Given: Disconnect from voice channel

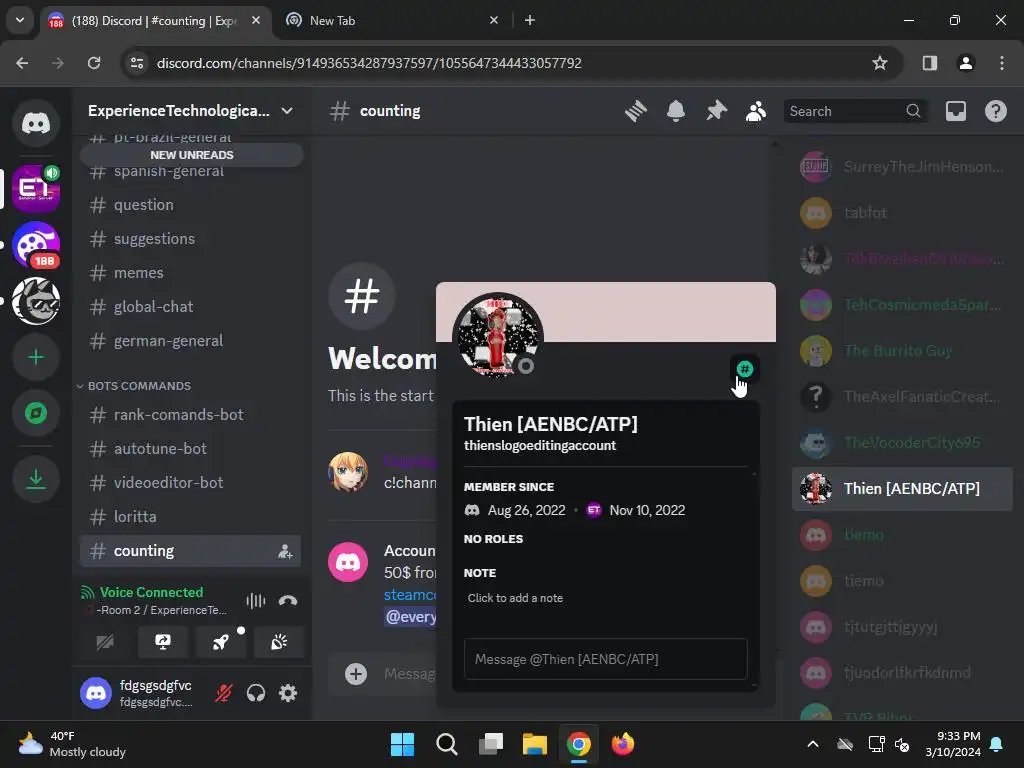Looking at the screenshot, I should coord(288,601).
